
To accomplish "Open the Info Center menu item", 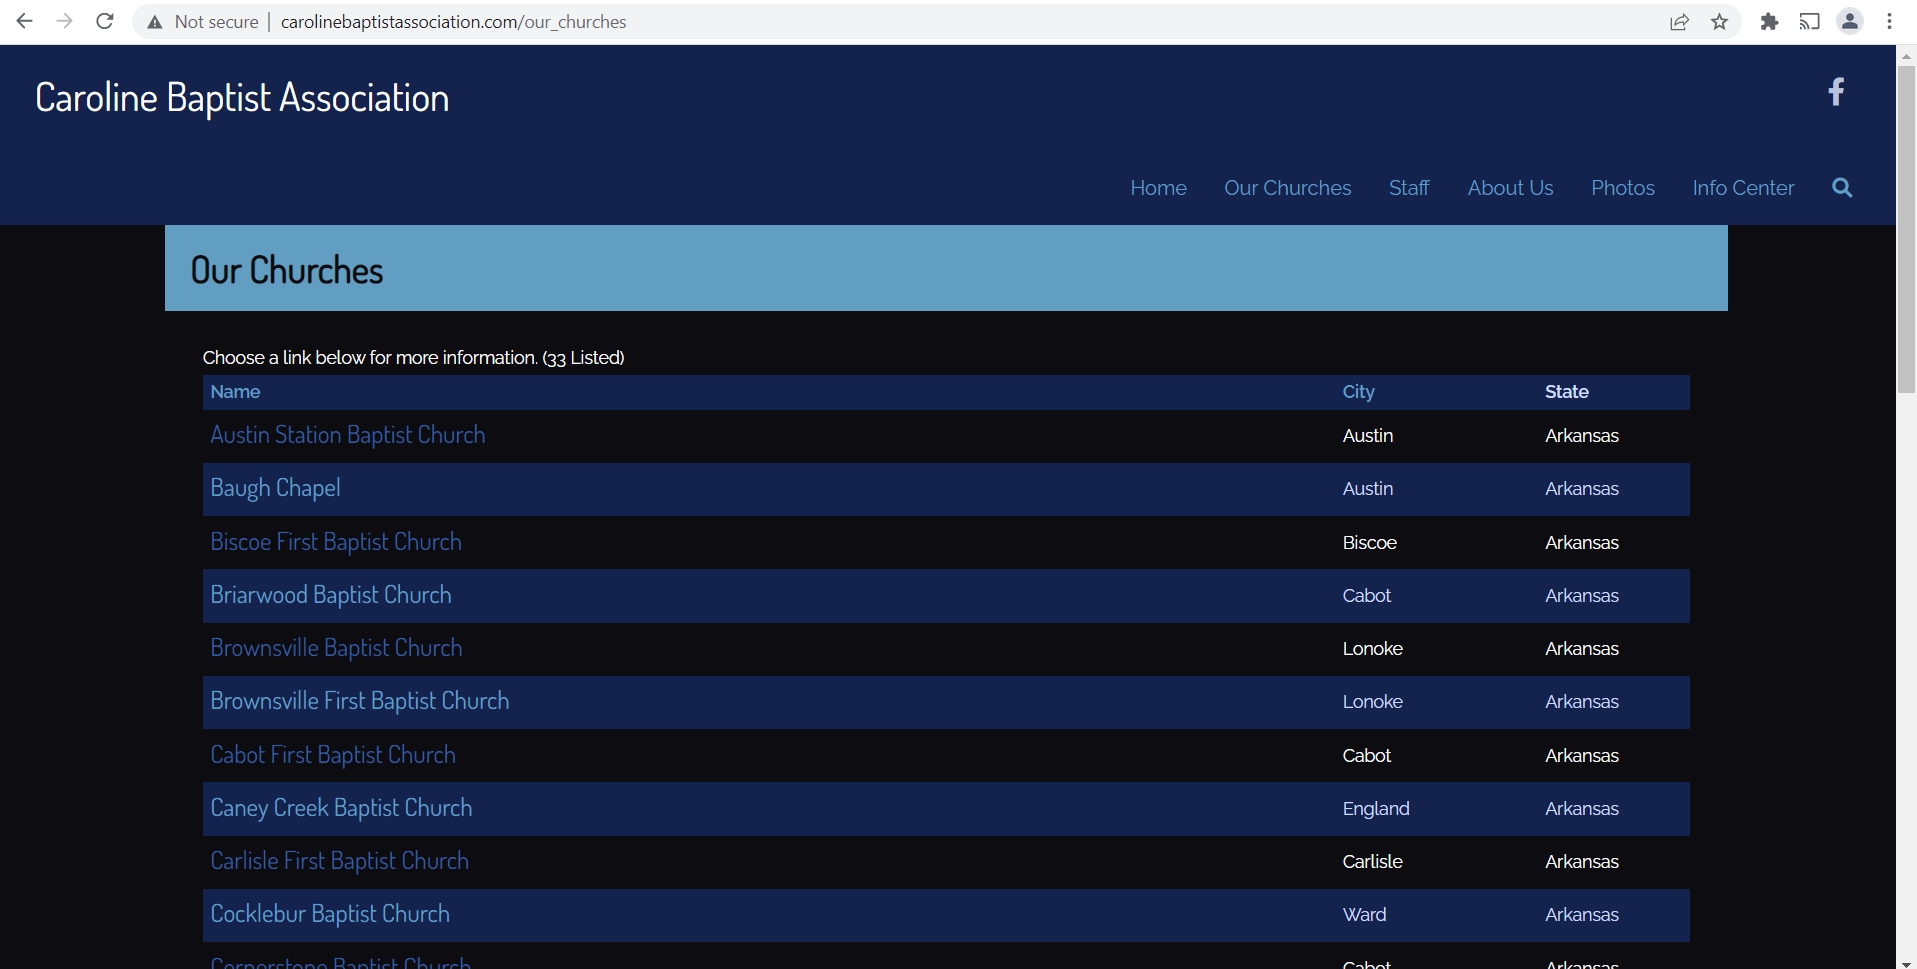I will pos(1743,188).
